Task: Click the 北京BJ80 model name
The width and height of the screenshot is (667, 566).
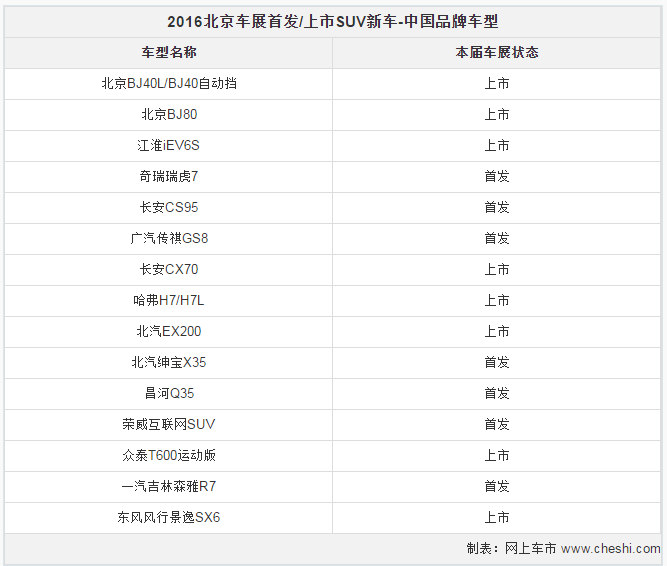Action: point(169,114)
